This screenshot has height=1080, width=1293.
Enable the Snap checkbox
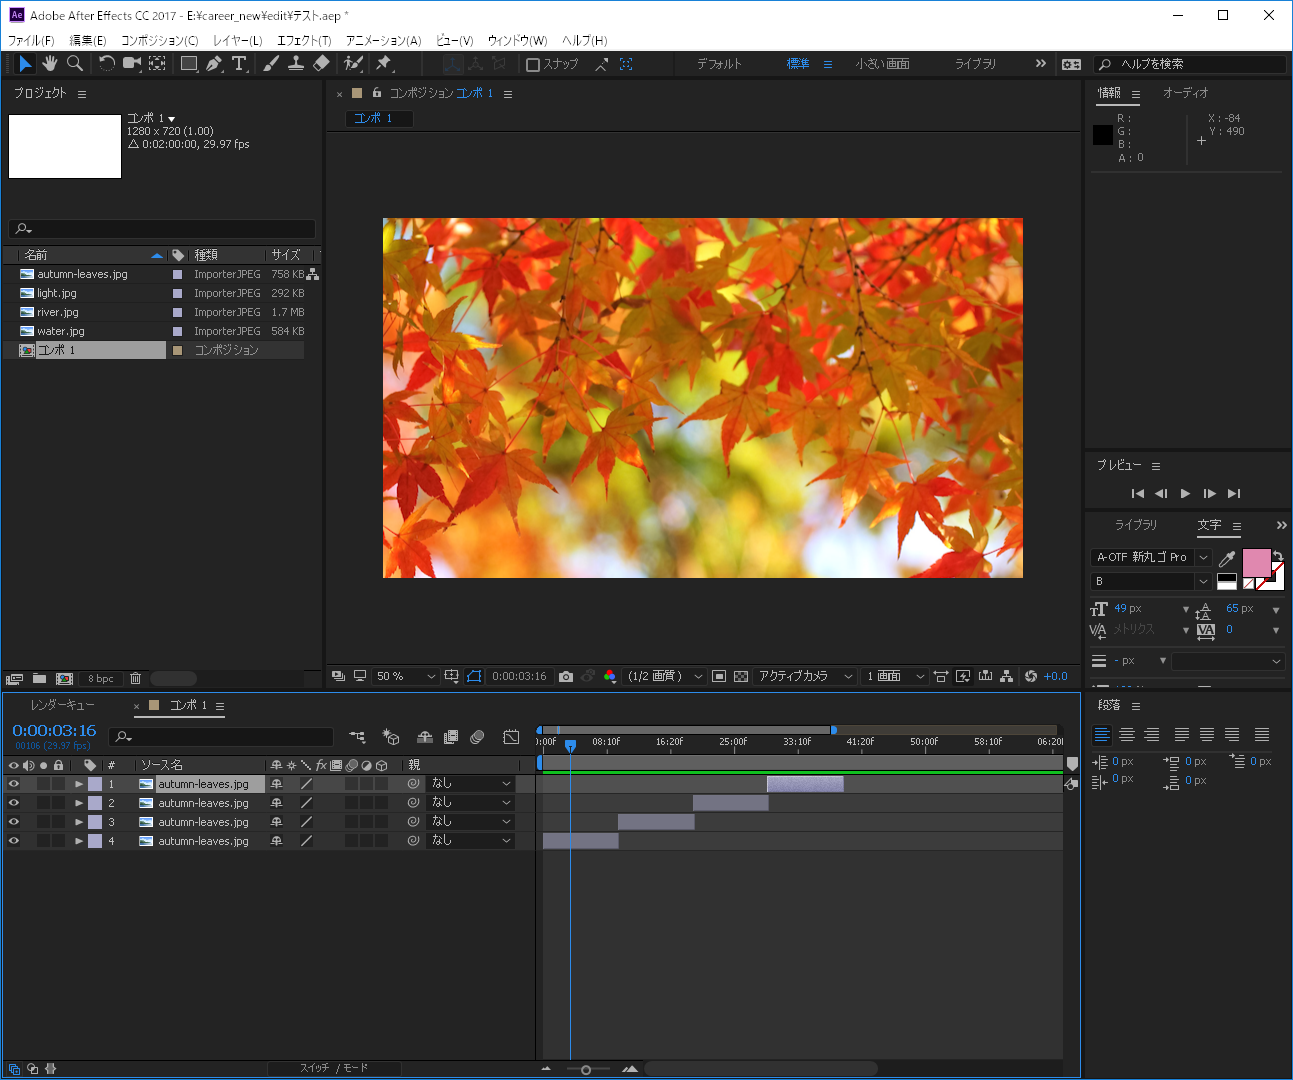(533, 65)
